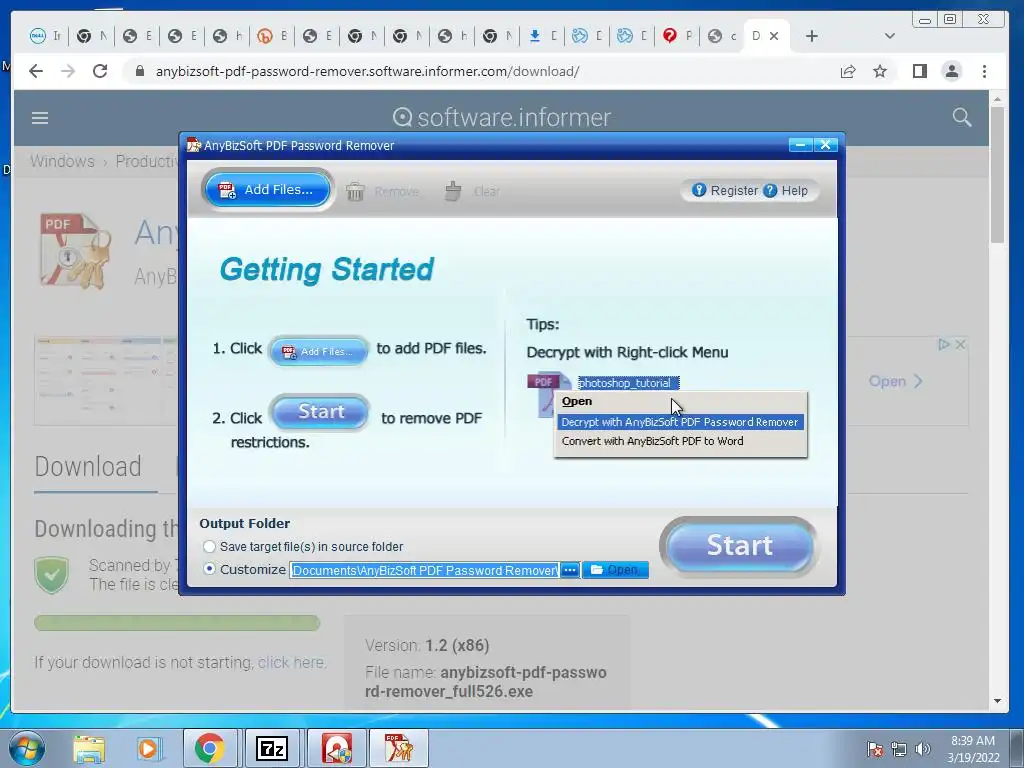Click the output folder path field
1024x768 pixels.
coord(424,570)
